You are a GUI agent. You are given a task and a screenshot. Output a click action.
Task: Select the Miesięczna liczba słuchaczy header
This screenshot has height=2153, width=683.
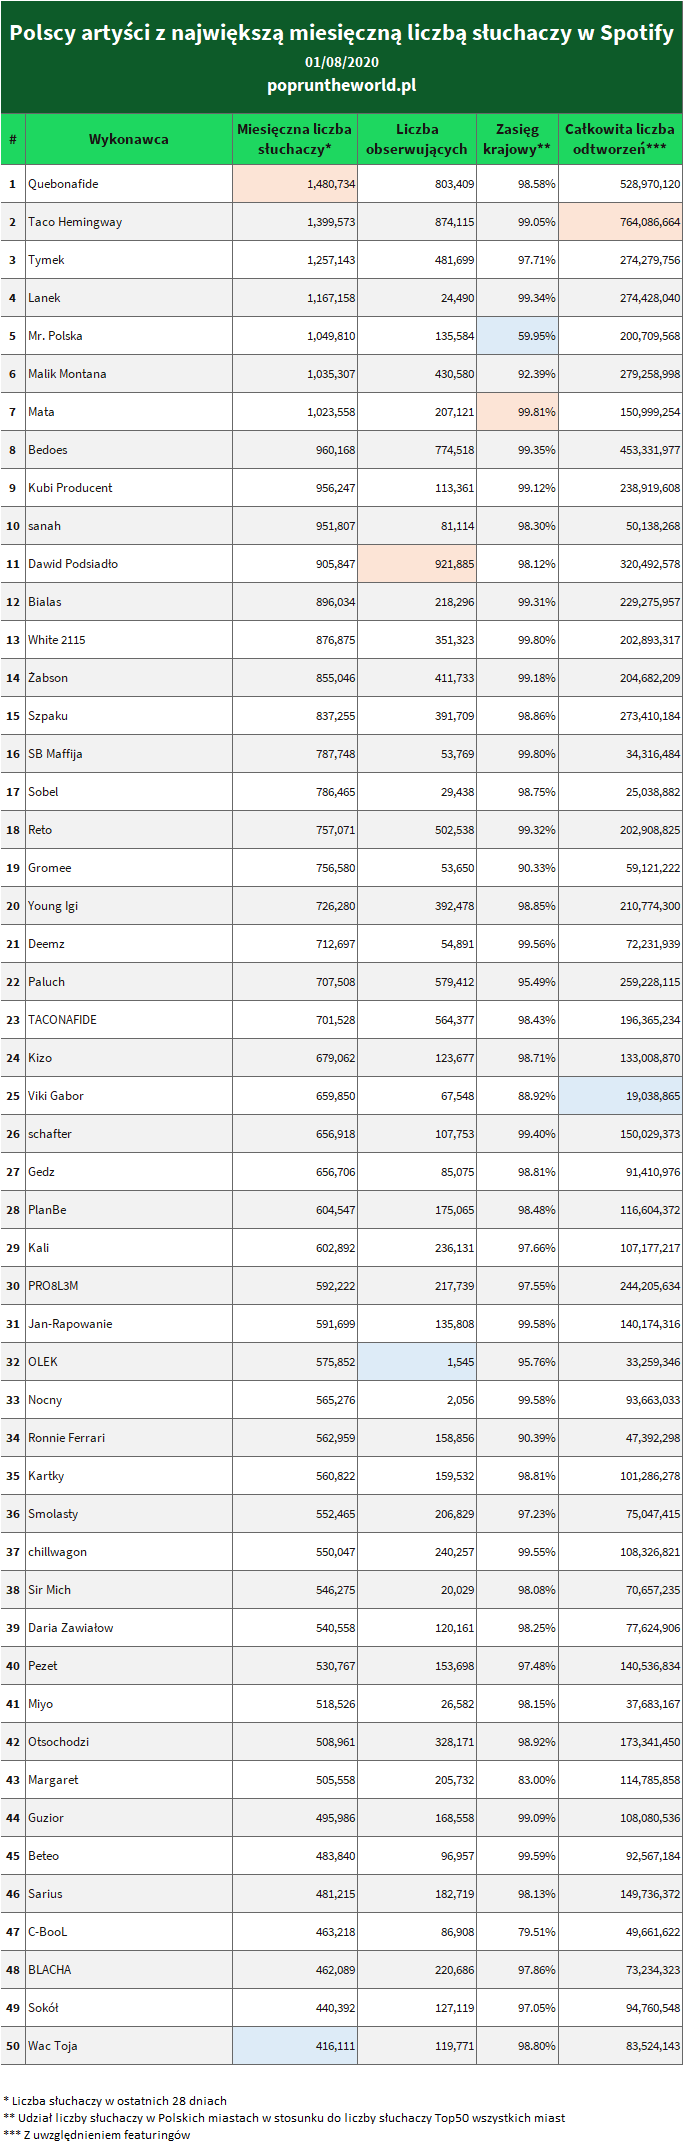(x=295, y=139)
